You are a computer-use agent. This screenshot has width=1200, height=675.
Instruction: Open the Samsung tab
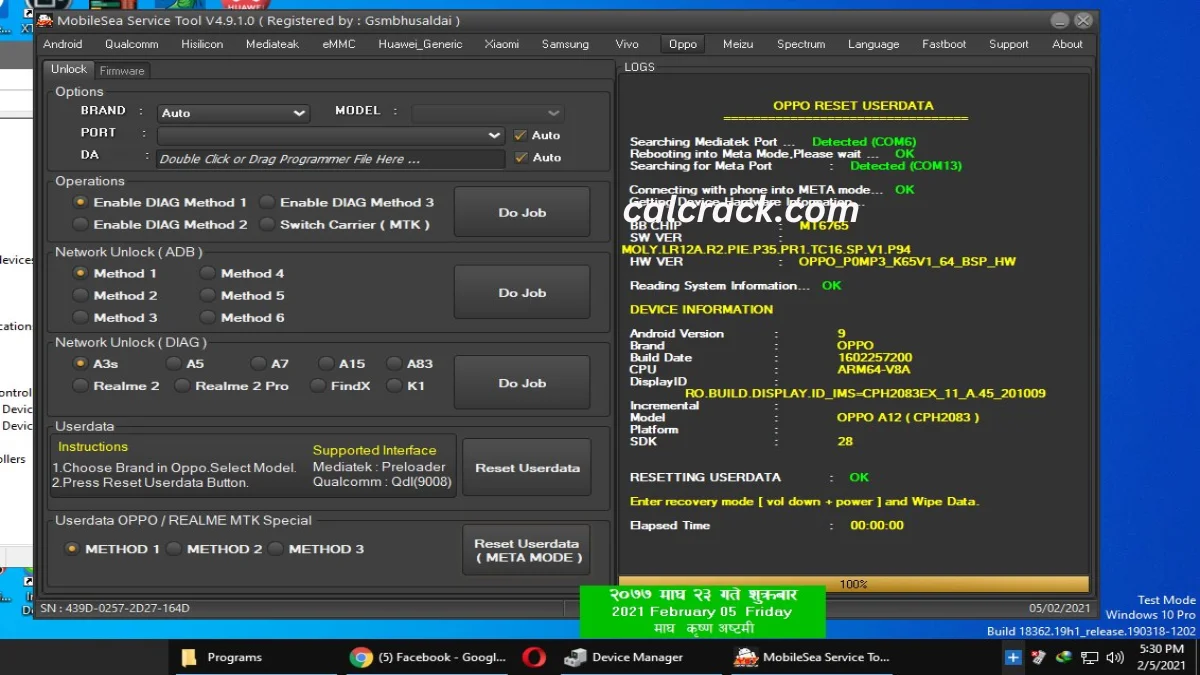pos(565,44)
